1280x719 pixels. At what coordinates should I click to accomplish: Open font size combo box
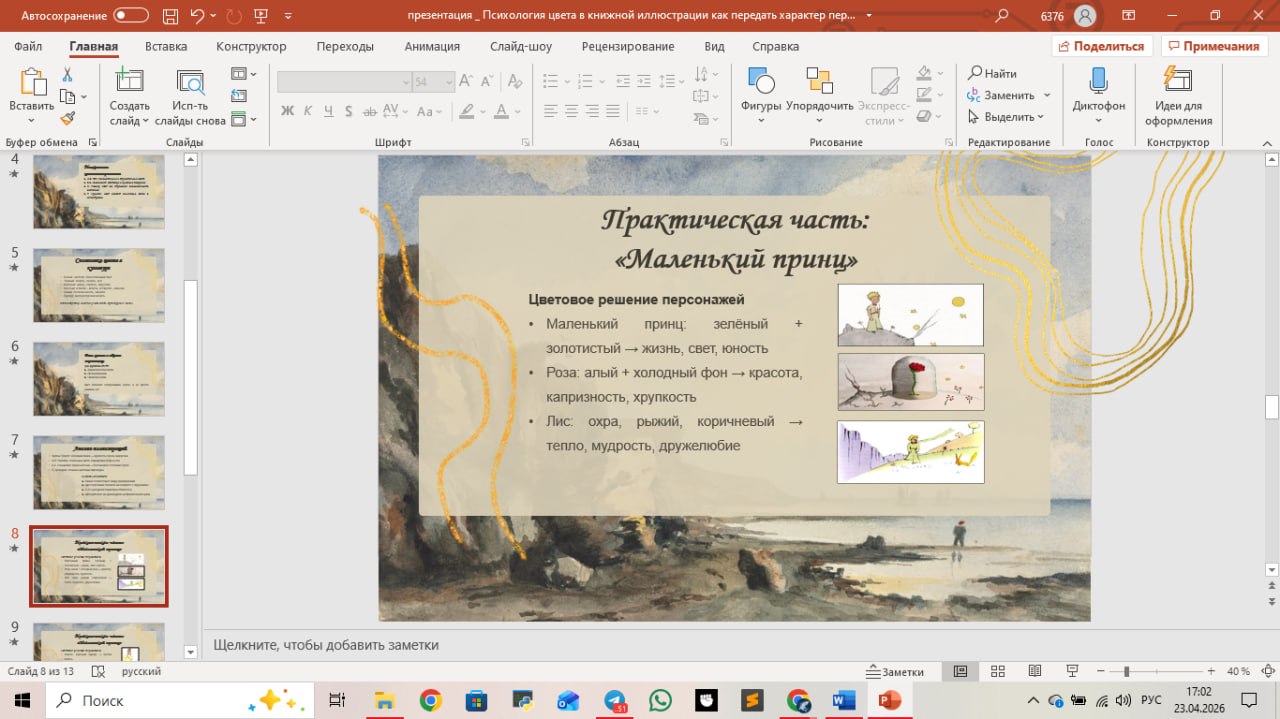pyautogui.click(x=433, y=82)
